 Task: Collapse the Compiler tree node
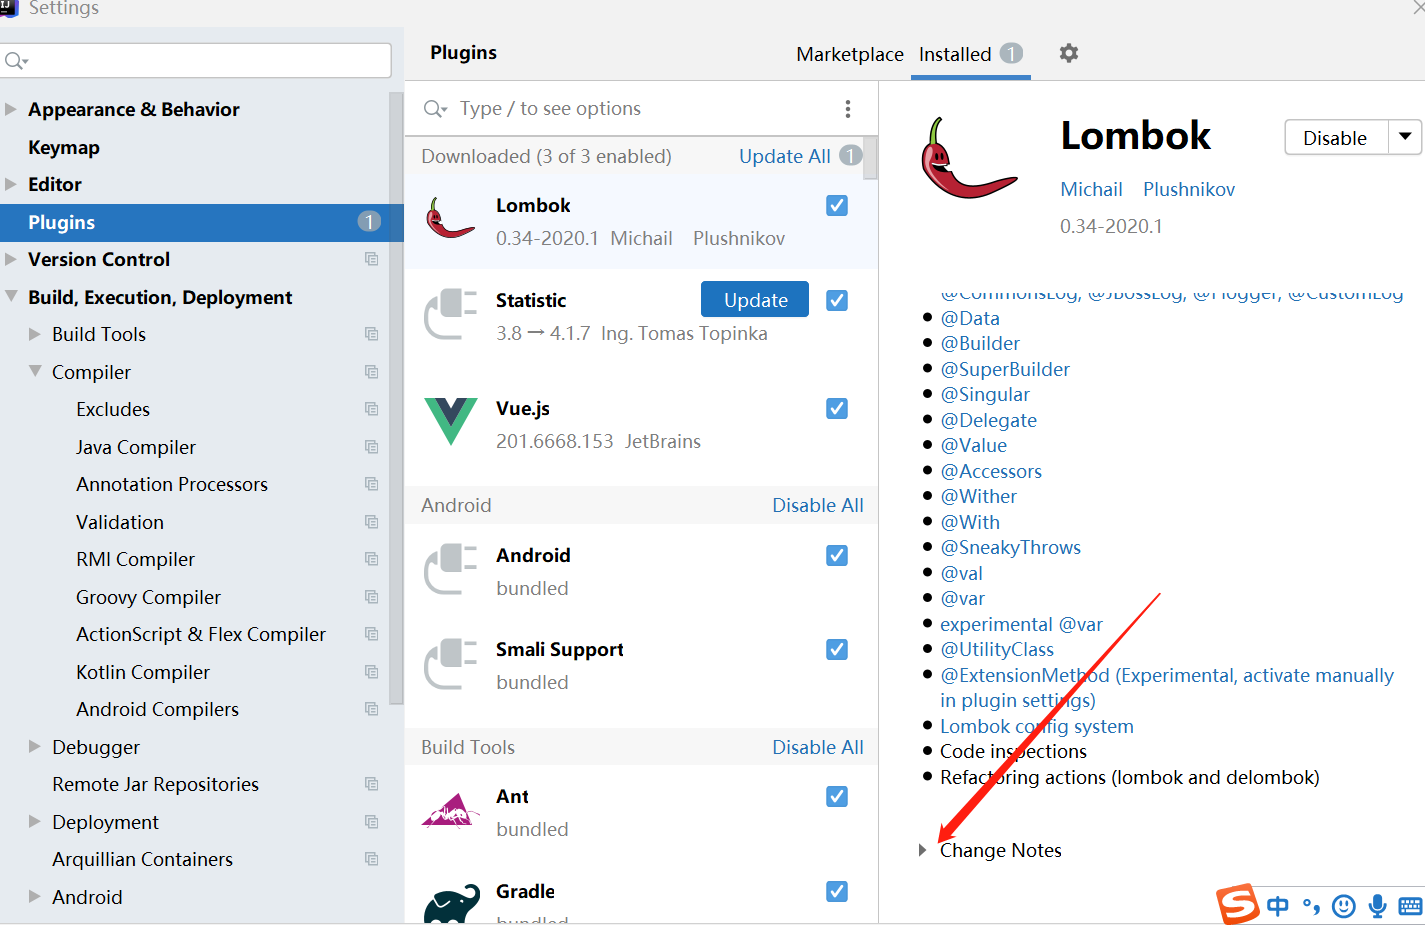pos(35,372)
